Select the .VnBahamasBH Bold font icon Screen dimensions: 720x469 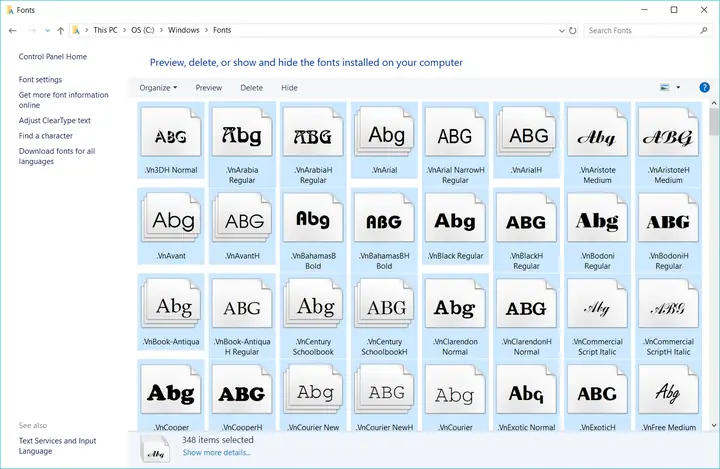pyautogui.click(x=384, y=218)
